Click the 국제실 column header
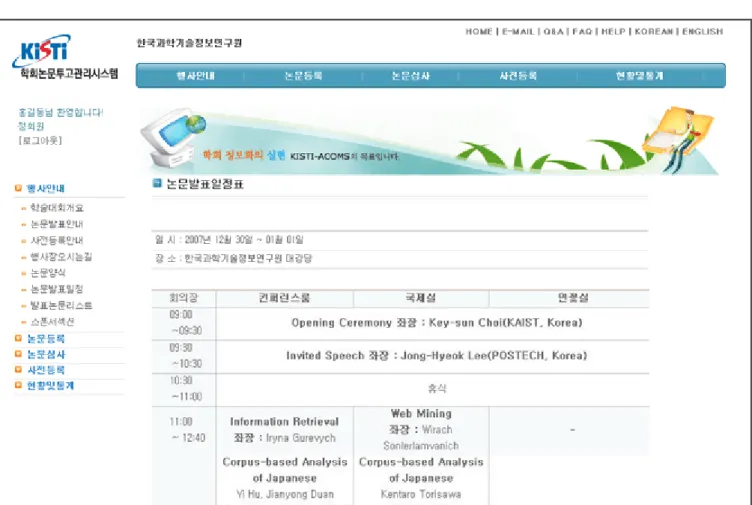 (421, 298)
